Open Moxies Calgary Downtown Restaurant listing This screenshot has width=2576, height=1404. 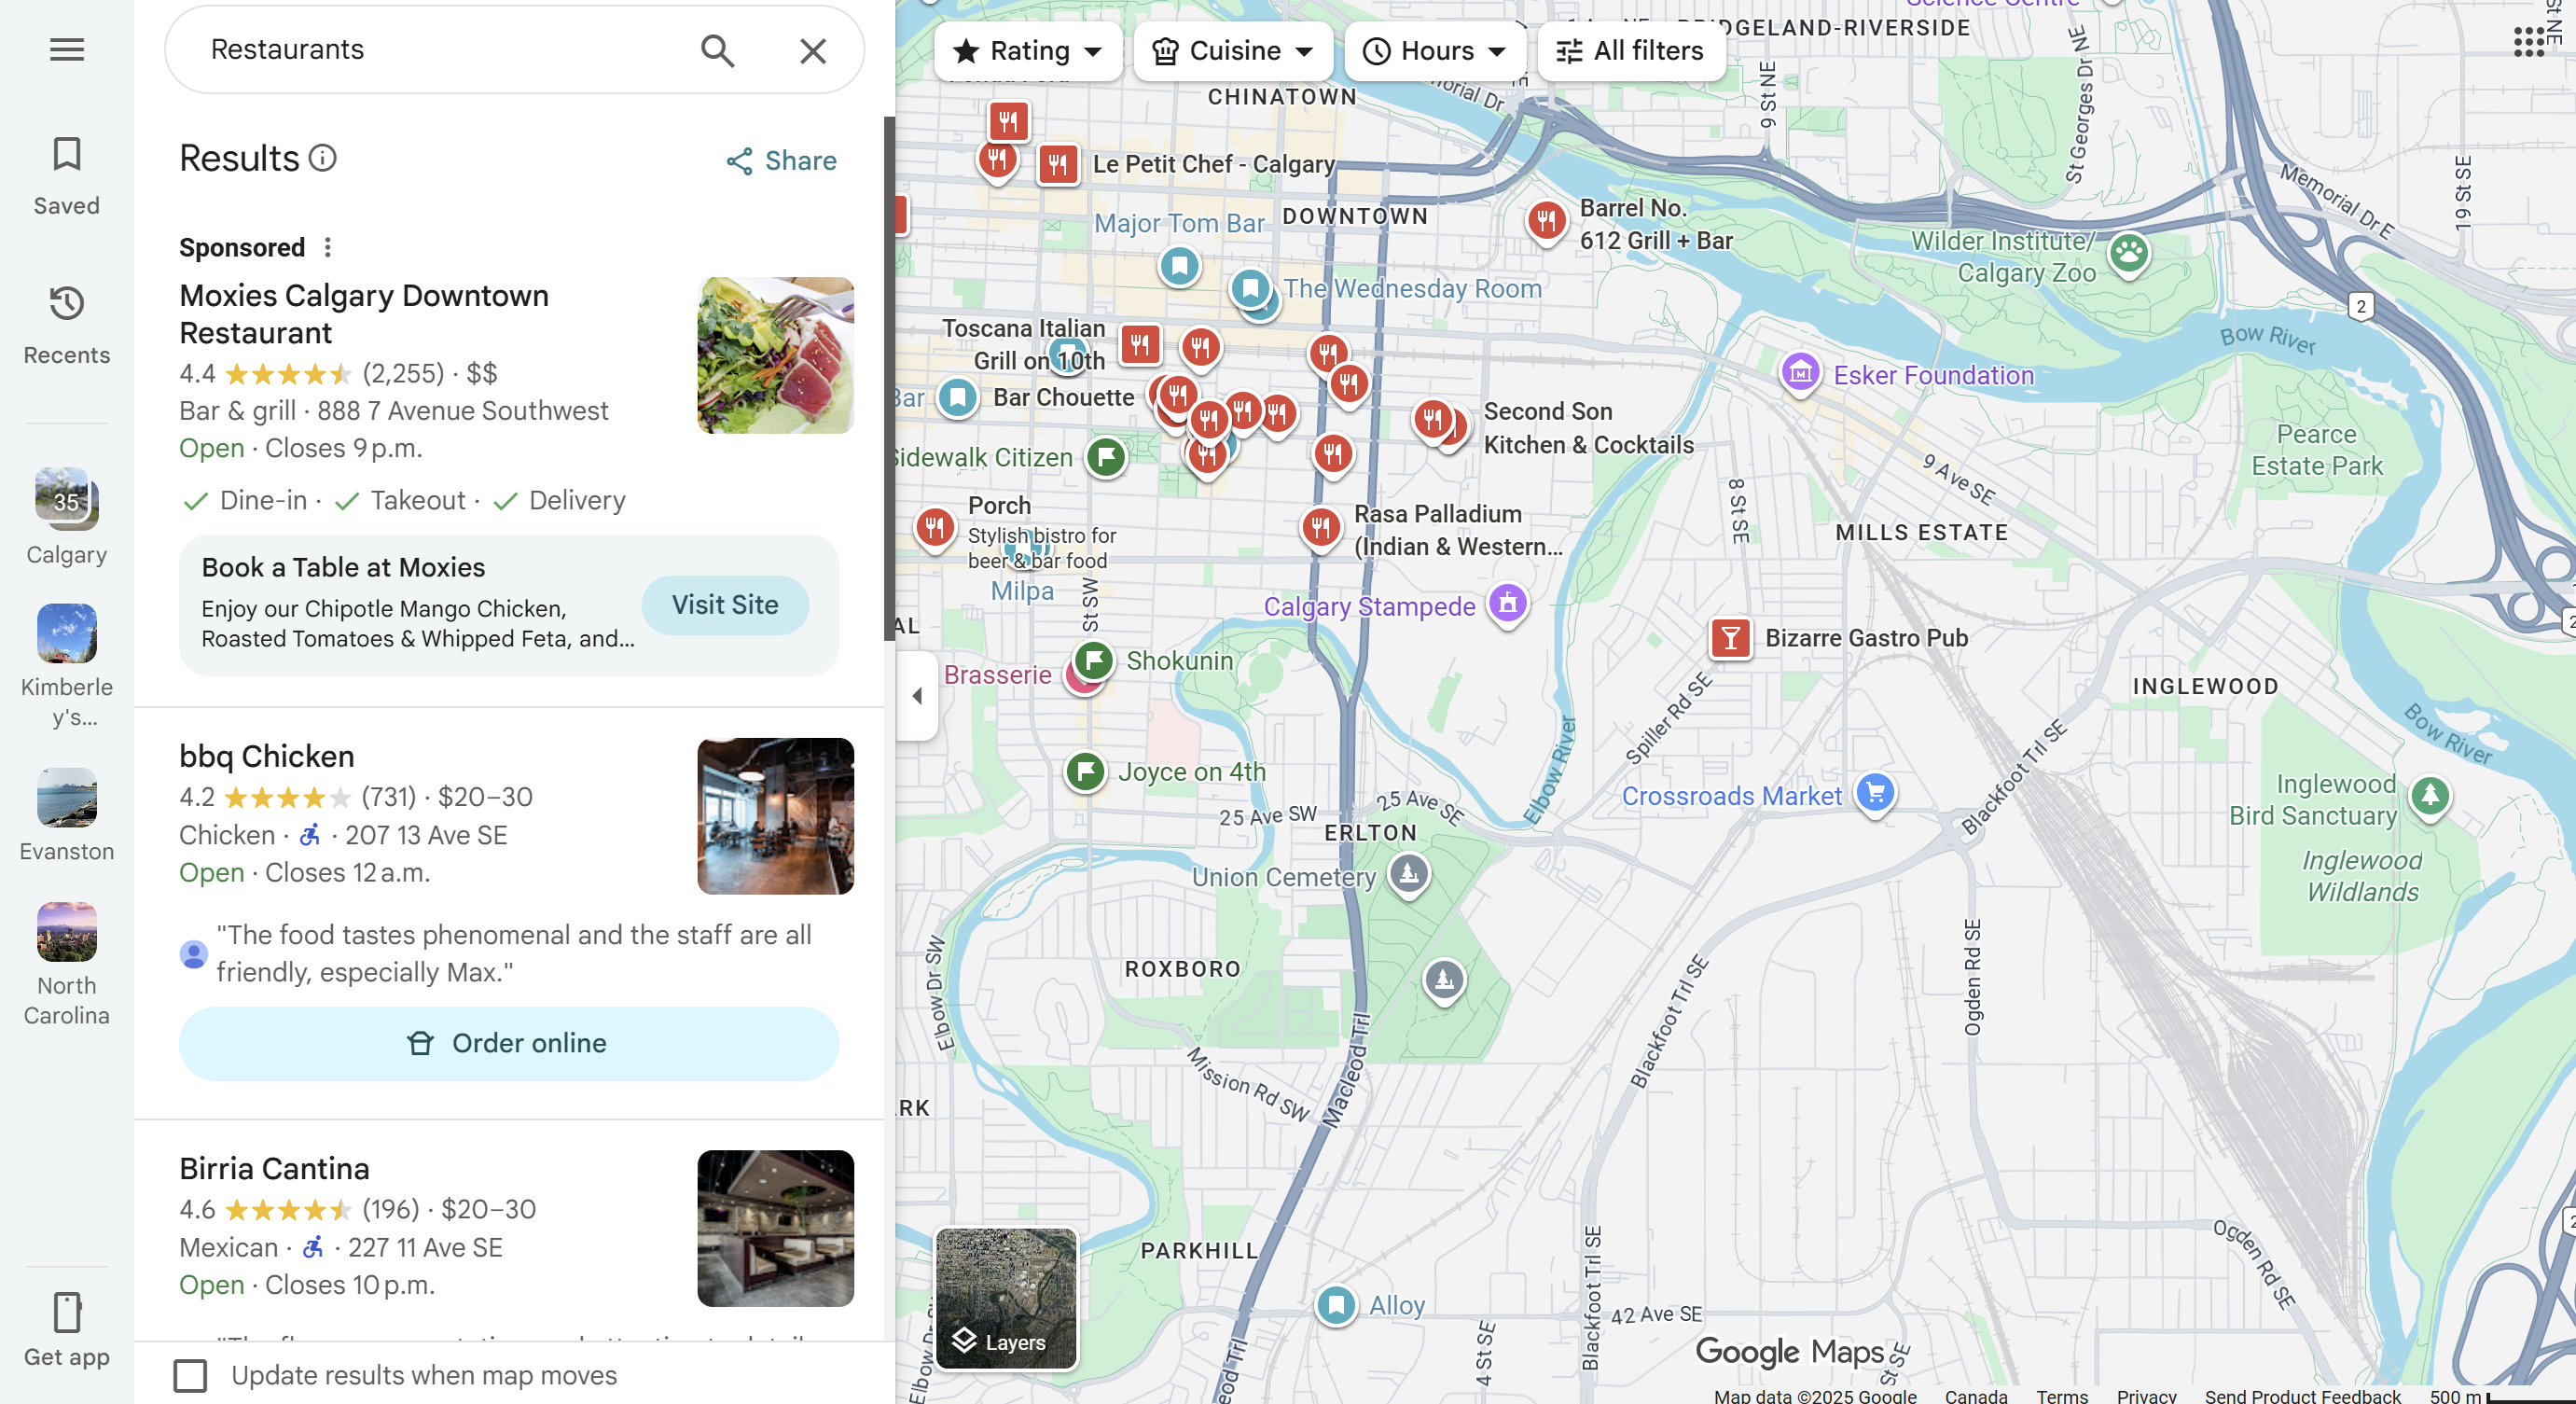click(364, 314)
